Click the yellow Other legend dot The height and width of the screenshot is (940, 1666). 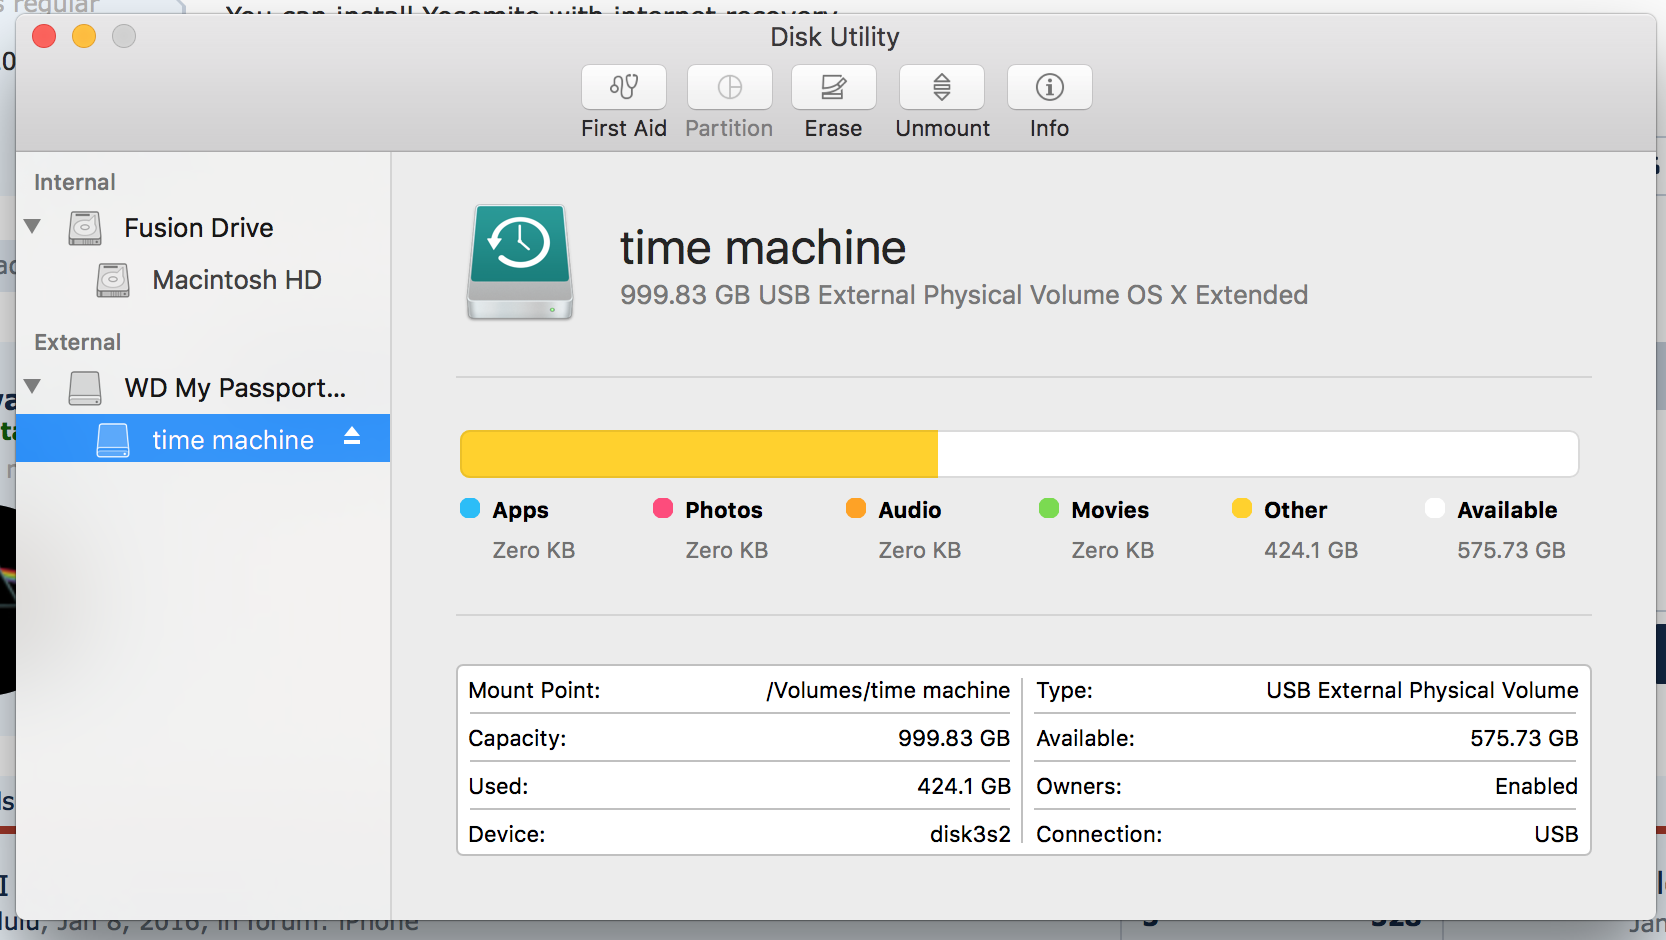point(1242,508)
